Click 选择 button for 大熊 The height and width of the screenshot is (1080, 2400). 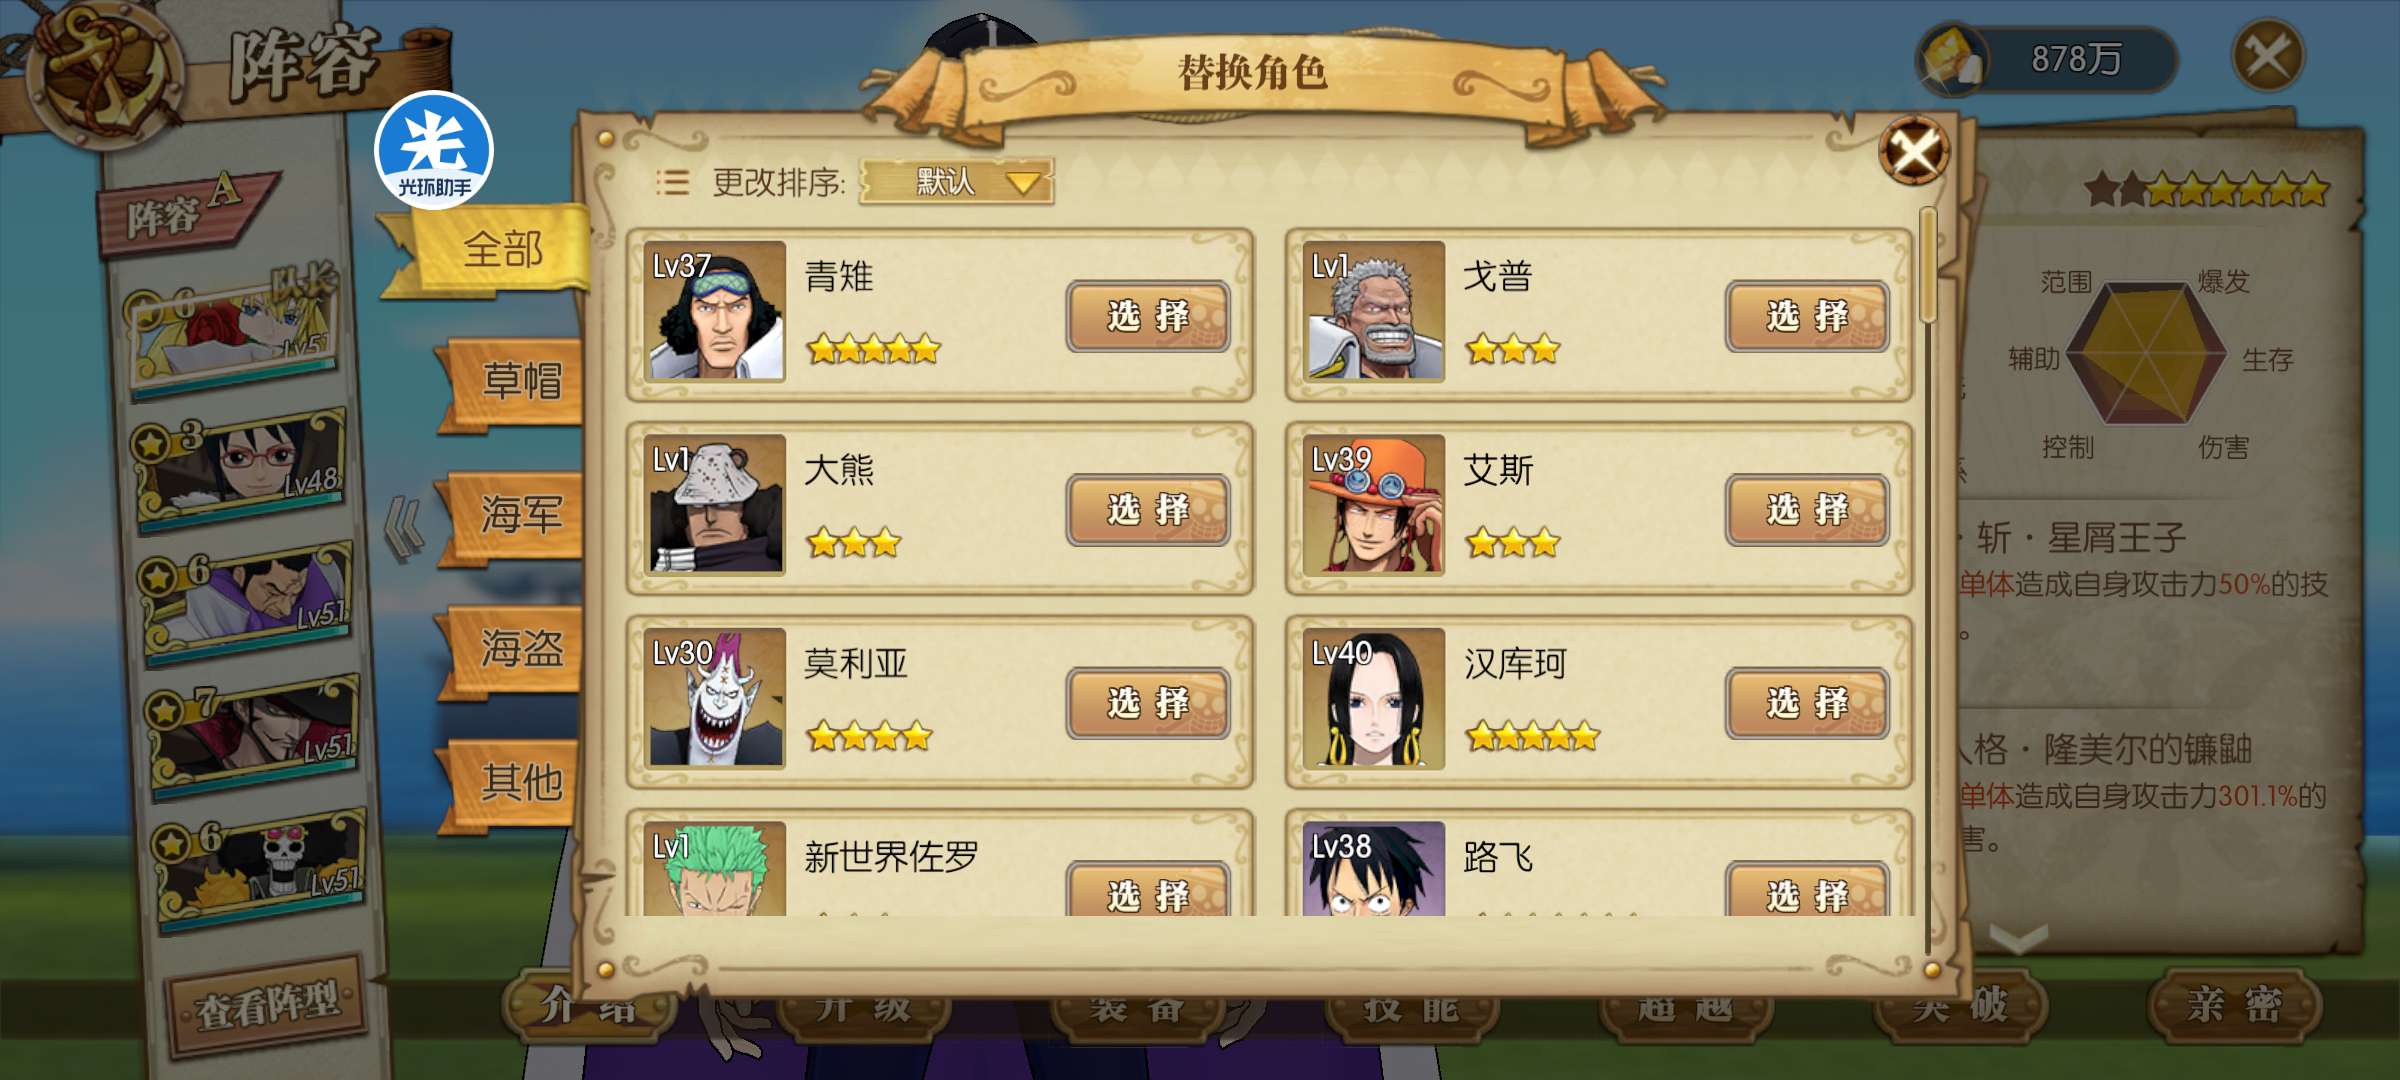click(x=1148, y=510)
